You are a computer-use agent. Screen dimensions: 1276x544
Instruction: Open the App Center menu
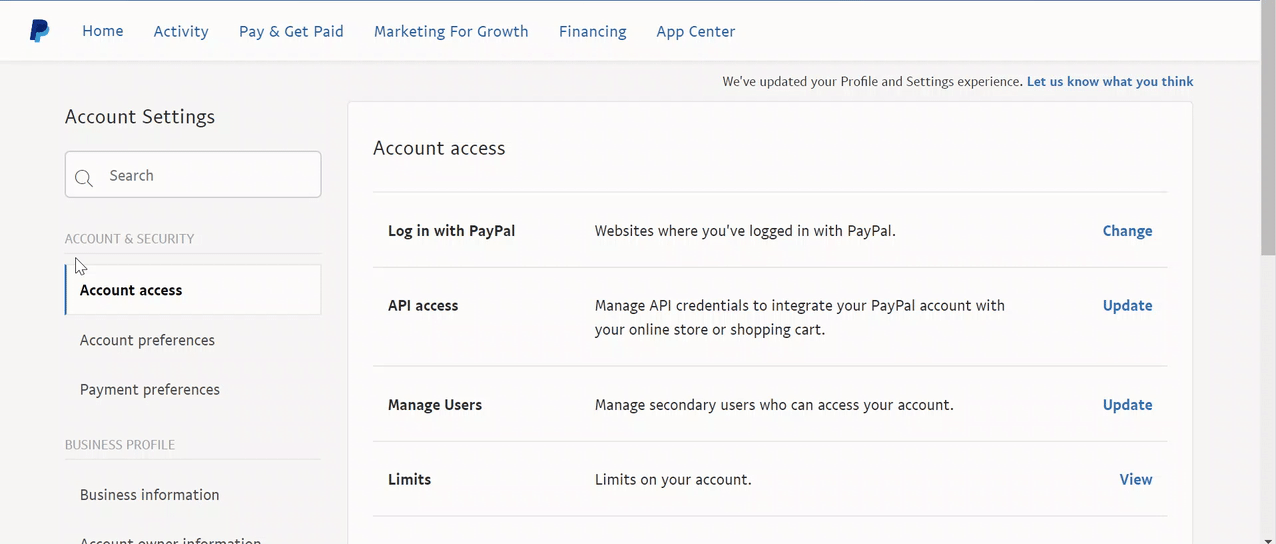pyautogui.click(x=696, y=31)
